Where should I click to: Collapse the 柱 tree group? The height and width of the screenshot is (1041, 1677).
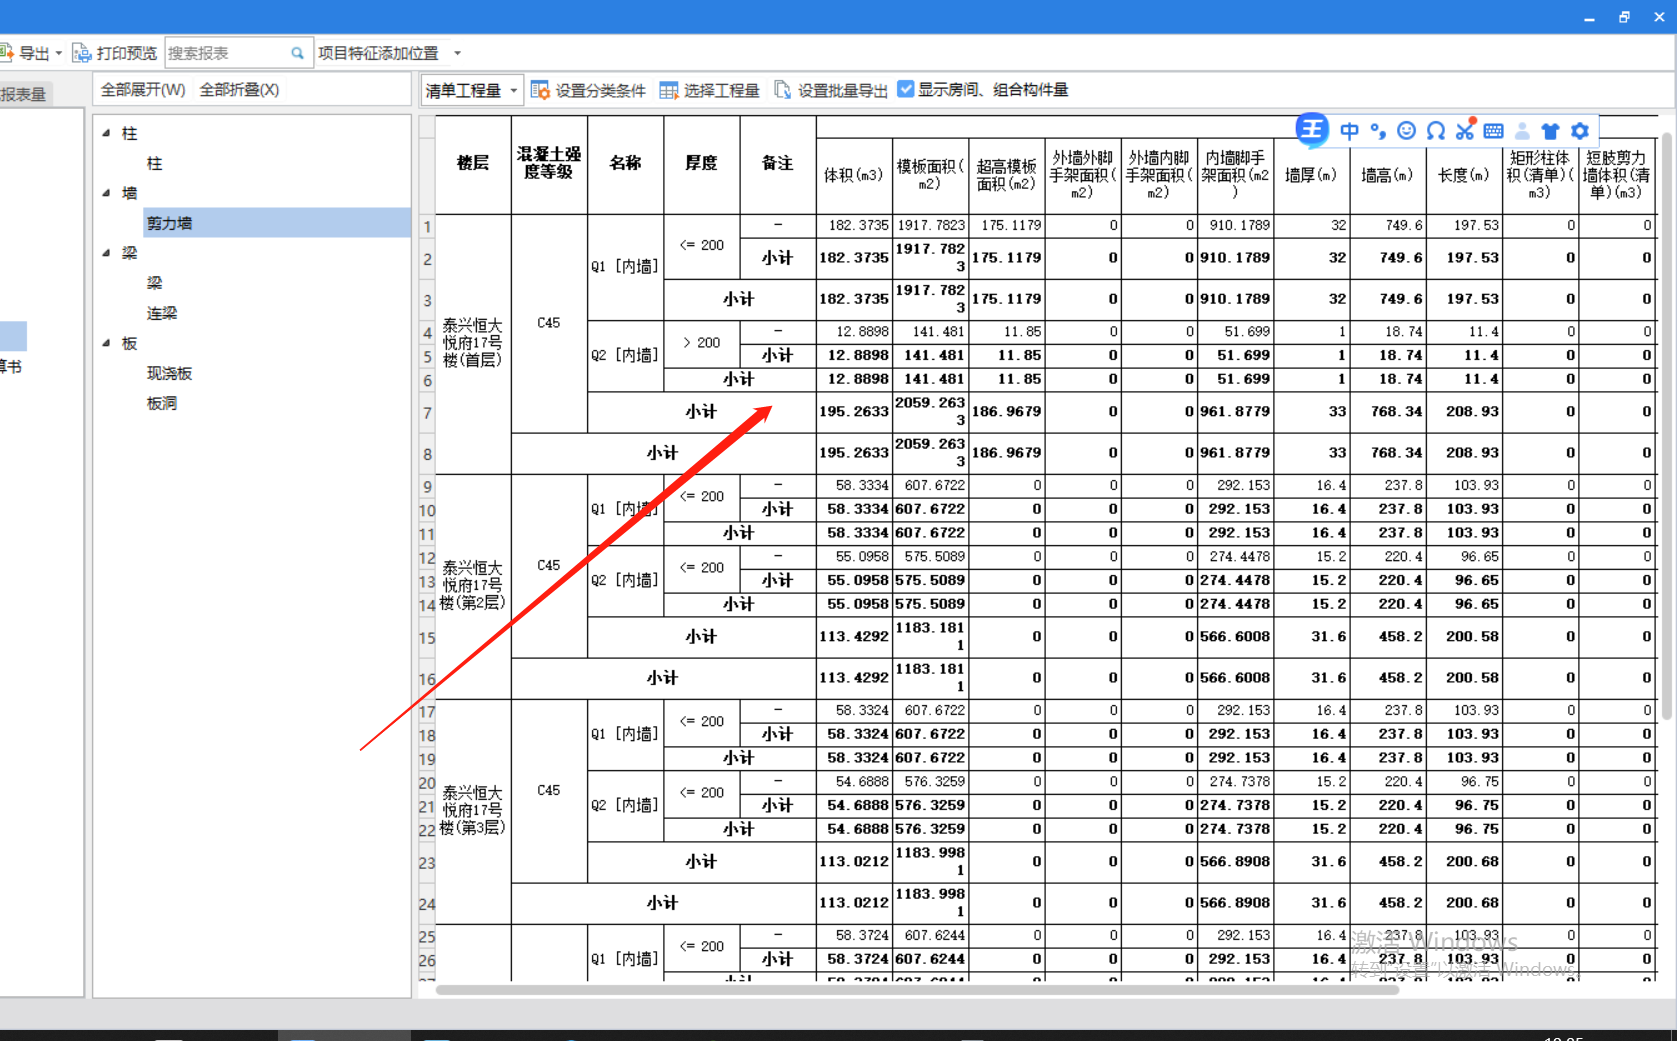(x=107, y=133)
